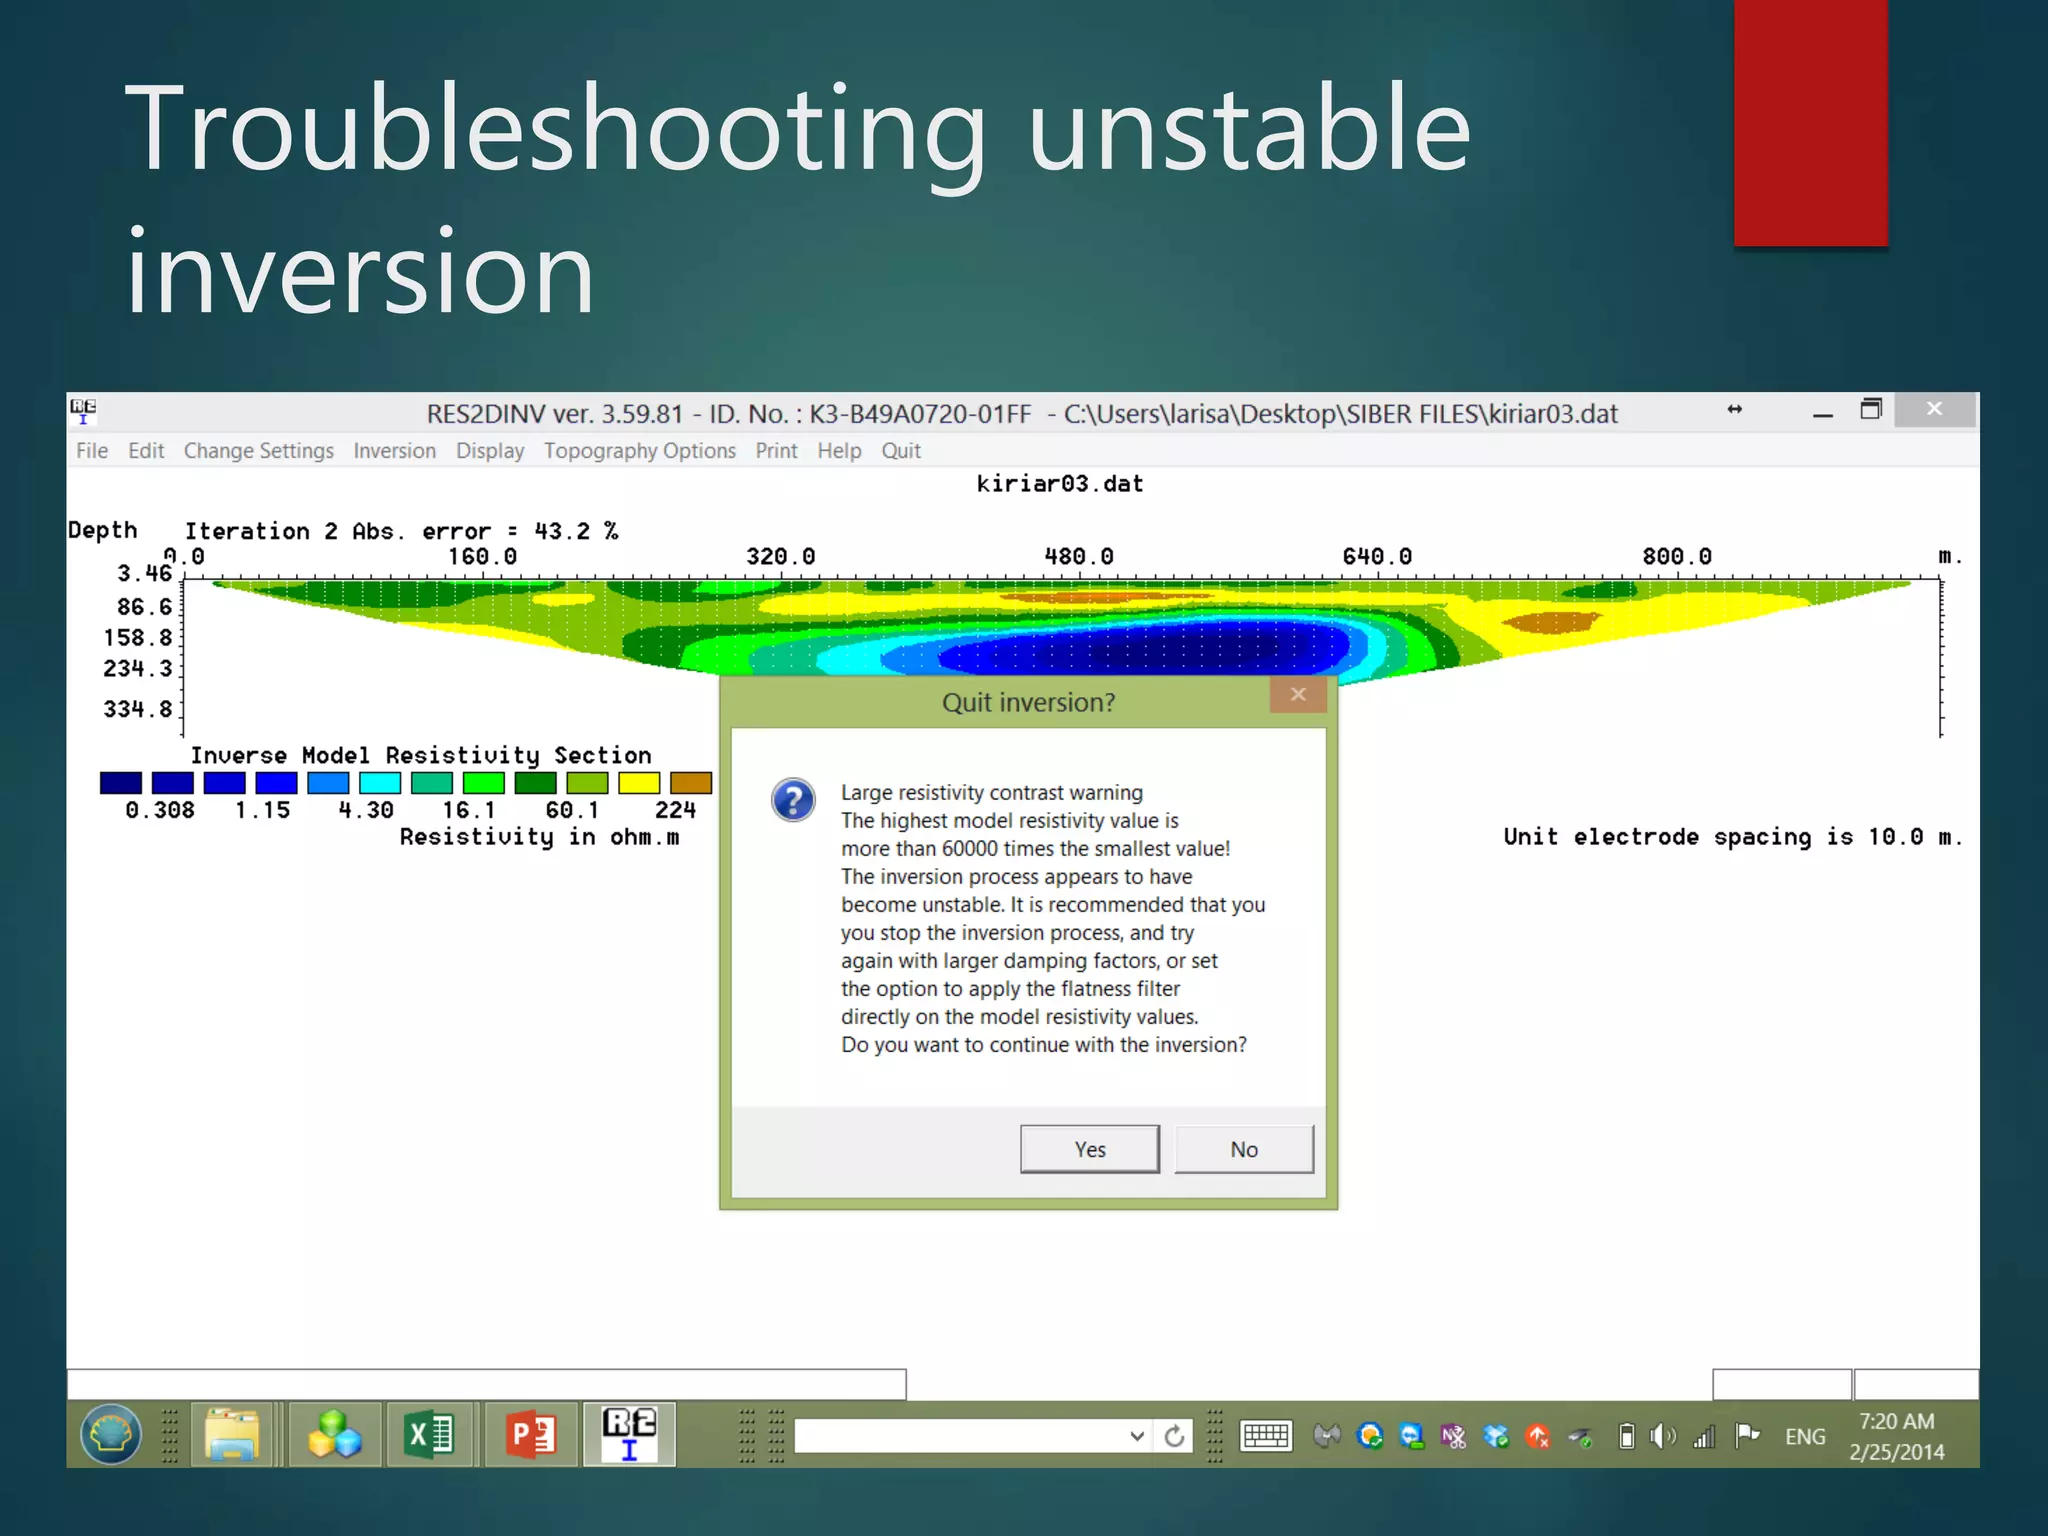This screenshot has height=1536, width=2048.
Task: Open the Display menu
Action: [490, 451]
